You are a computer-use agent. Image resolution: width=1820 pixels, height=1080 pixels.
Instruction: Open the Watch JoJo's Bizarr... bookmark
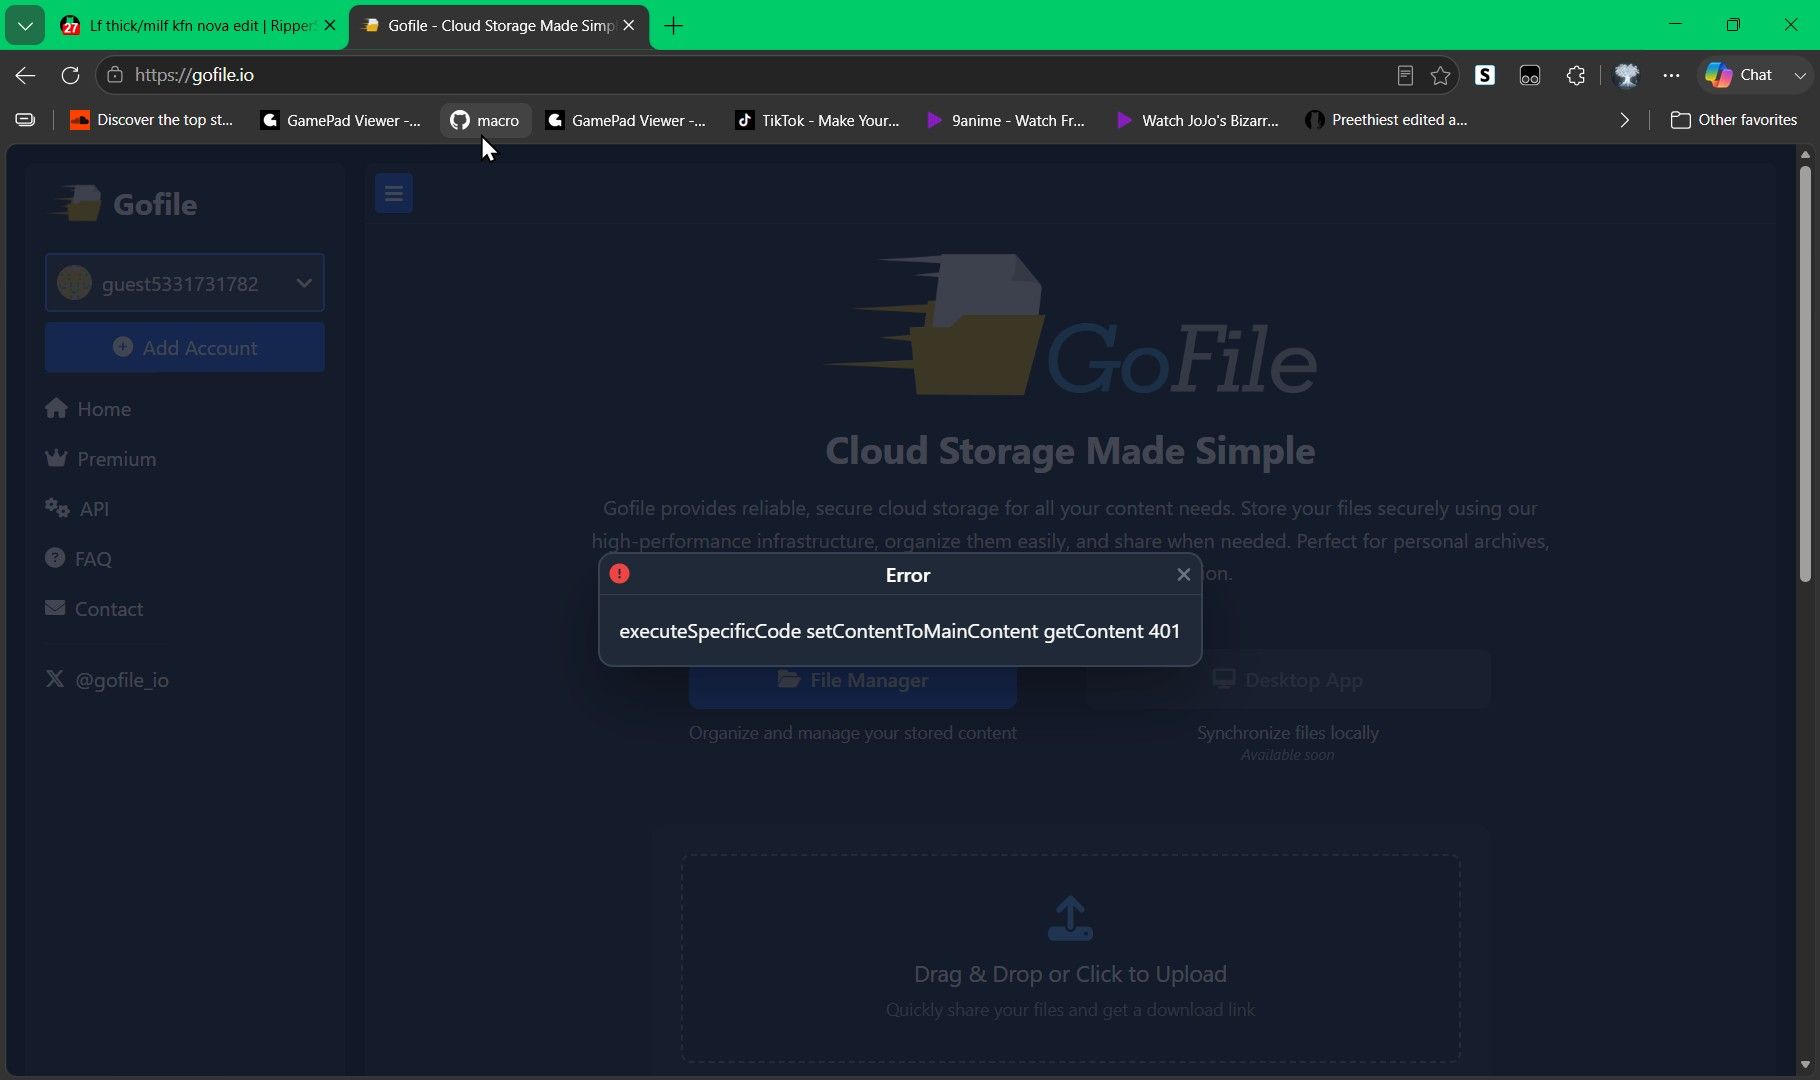1198,120
